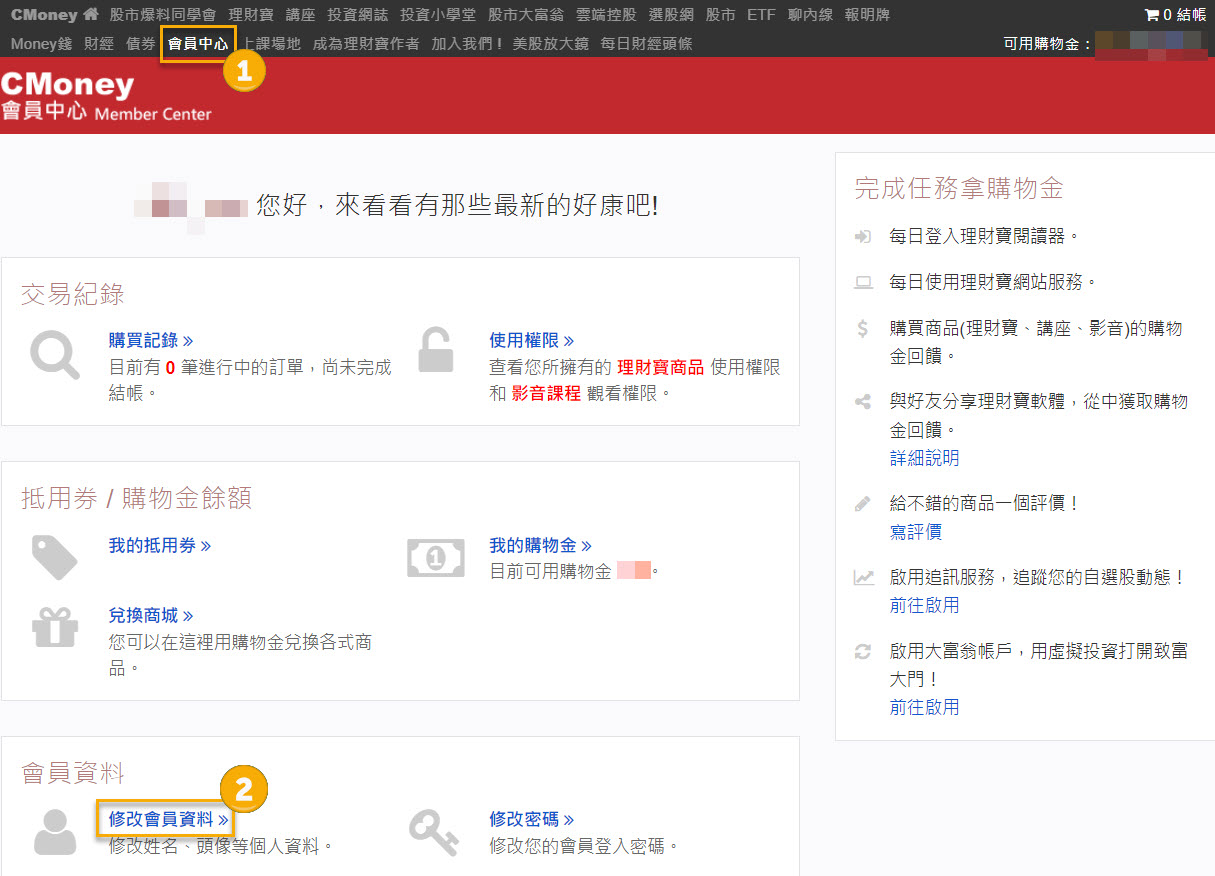Click 前往啟用 under 啟用大富翁帳戶
Screen dimensions: 1215x876
pos(924,707)
